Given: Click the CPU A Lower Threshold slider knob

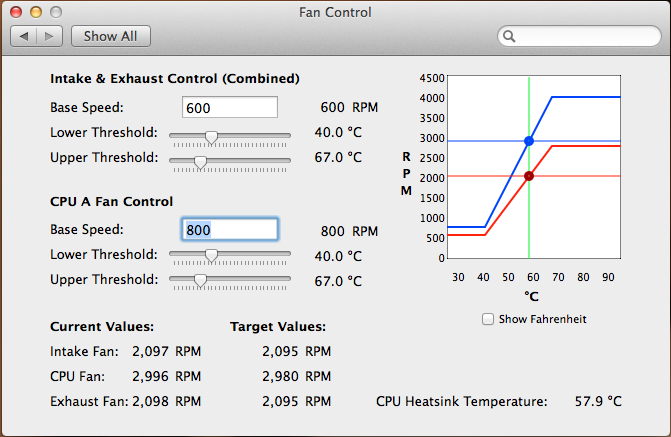Looking at the screenshot, I should [211, 256].
